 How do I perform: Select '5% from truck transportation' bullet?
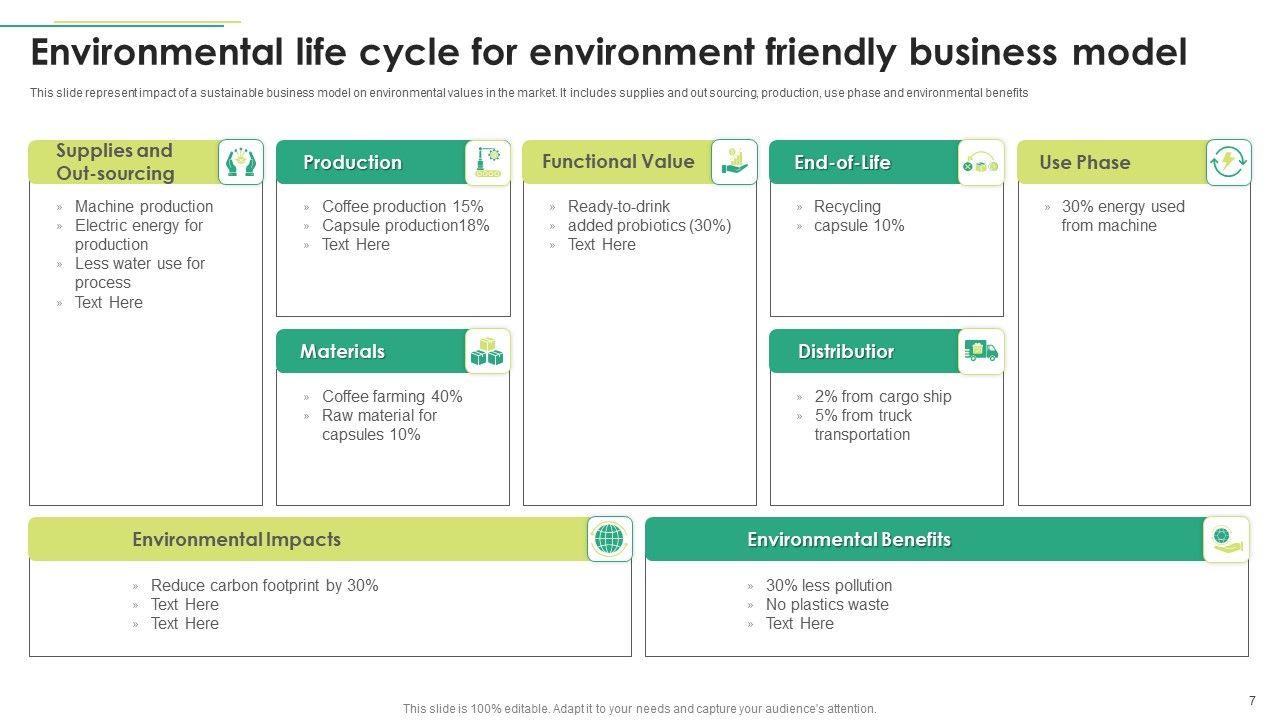tap(864, 425)
